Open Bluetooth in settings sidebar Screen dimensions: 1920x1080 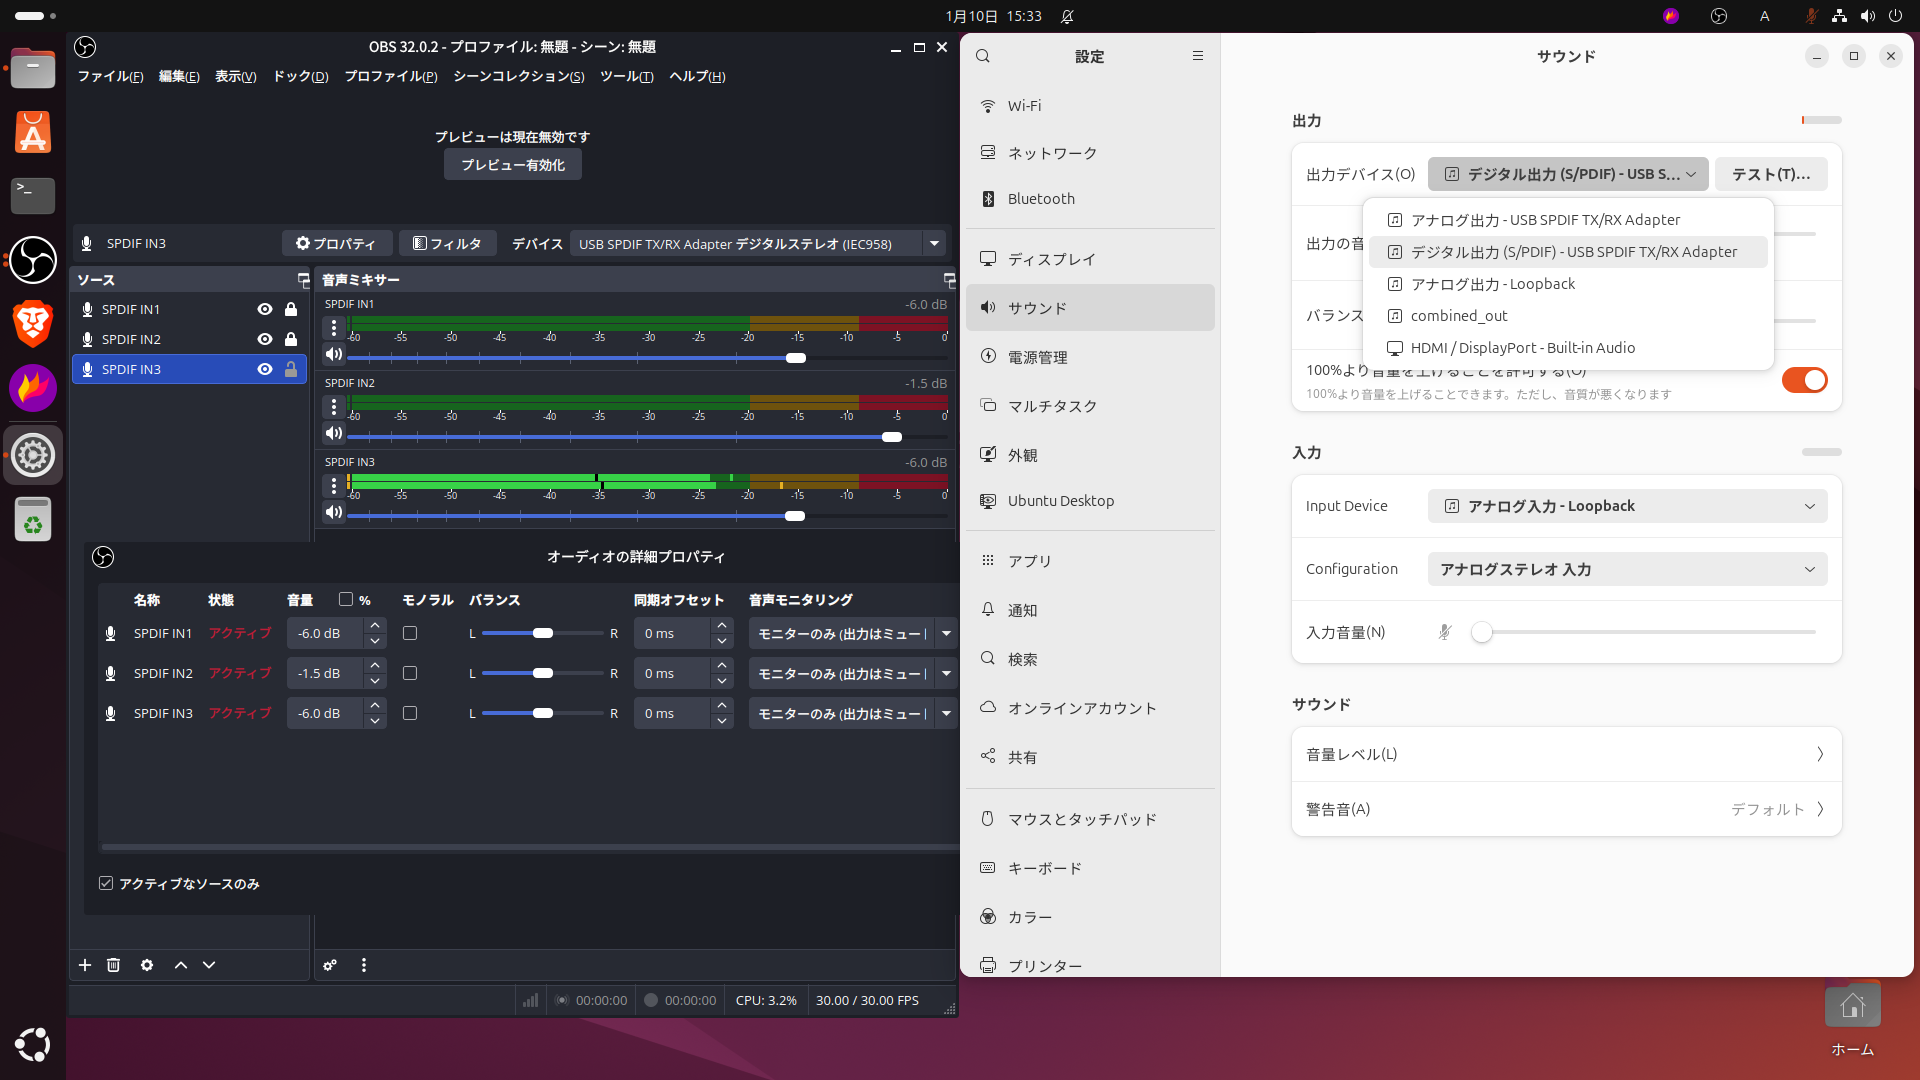point(1041,199)
